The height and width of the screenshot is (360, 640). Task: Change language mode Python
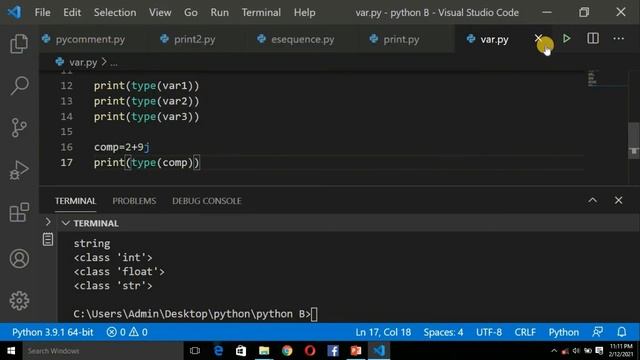pos(563,332)
